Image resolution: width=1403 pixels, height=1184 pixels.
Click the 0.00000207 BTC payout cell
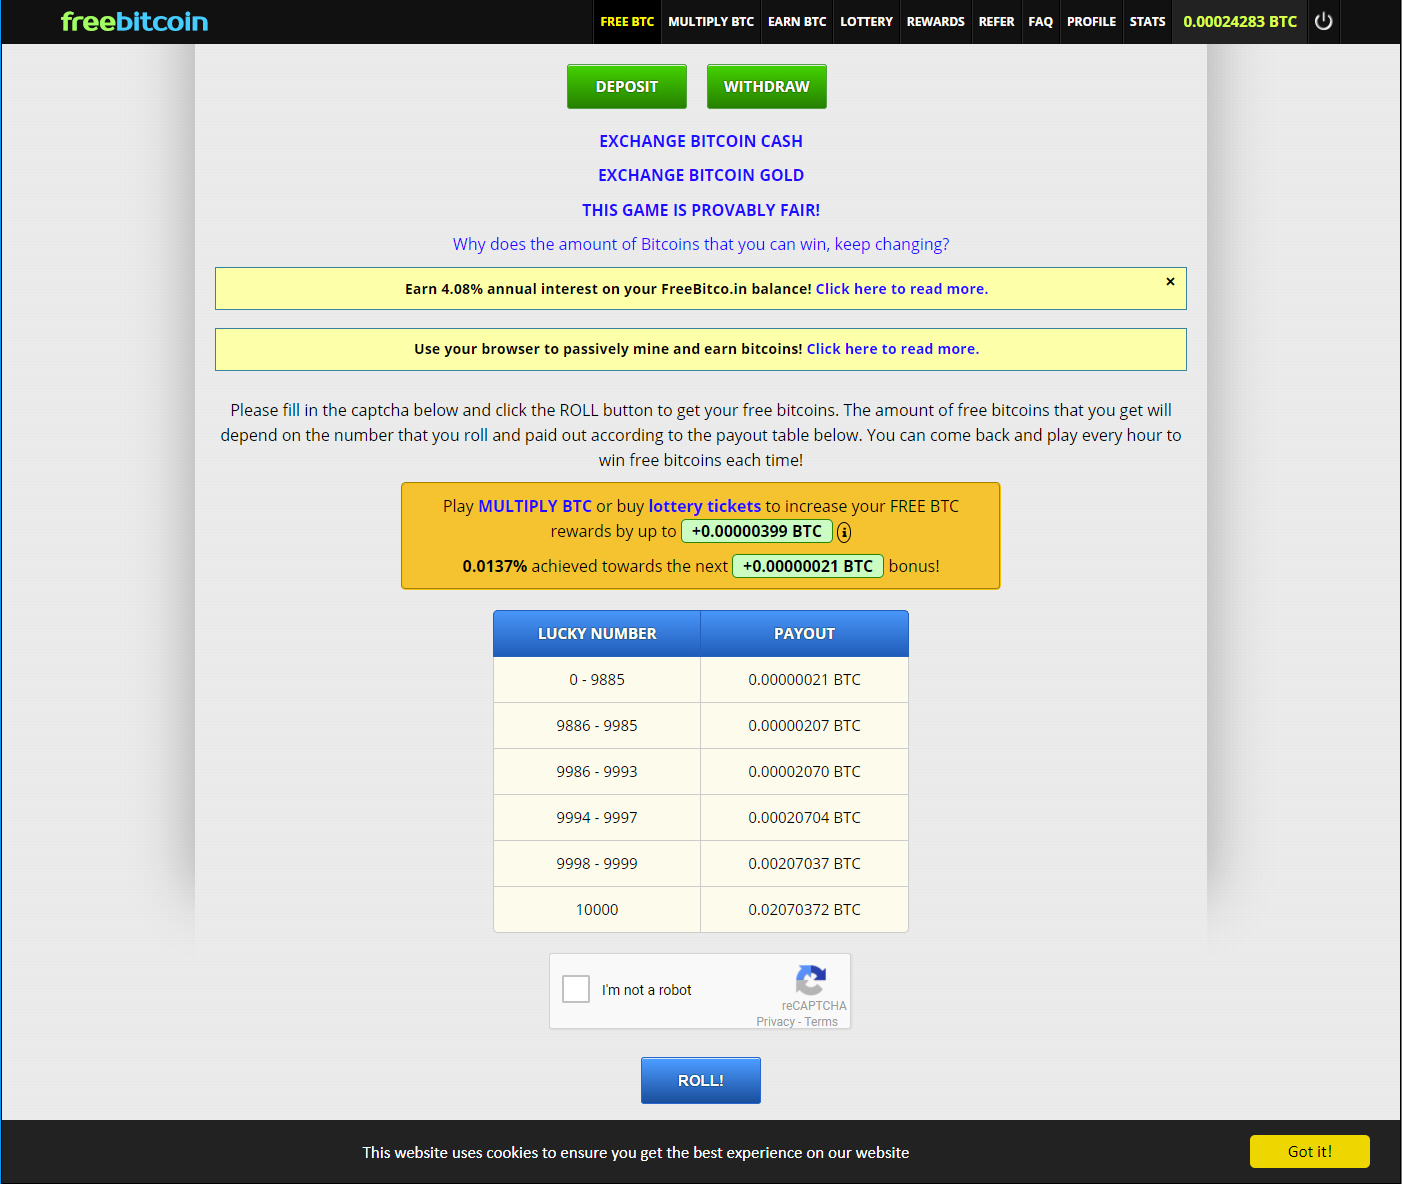804,726
